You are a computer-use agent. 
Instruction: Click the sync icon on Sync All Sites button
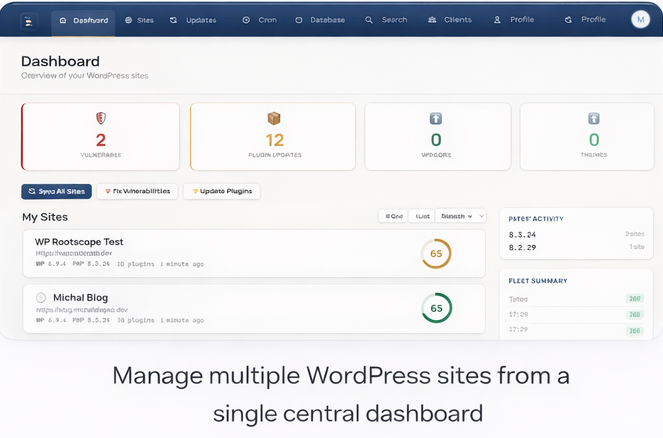pos(32,192)
